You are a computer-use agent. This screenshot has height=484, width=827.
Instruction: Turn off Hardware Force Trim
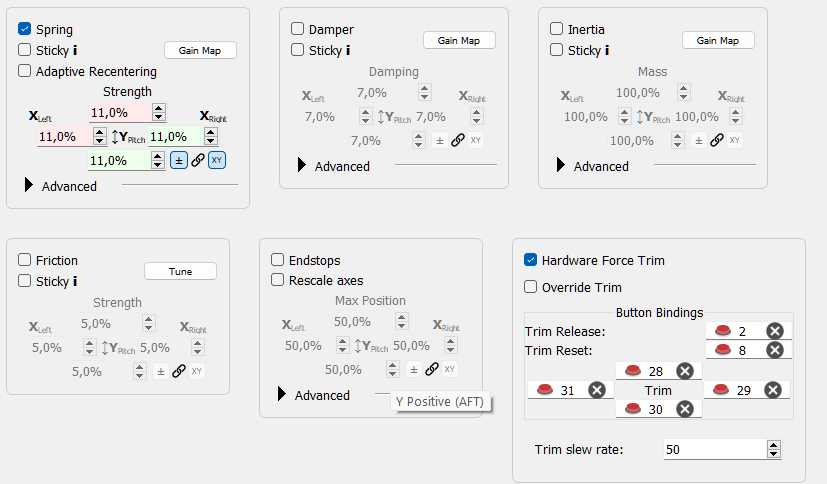coord(531,260)
